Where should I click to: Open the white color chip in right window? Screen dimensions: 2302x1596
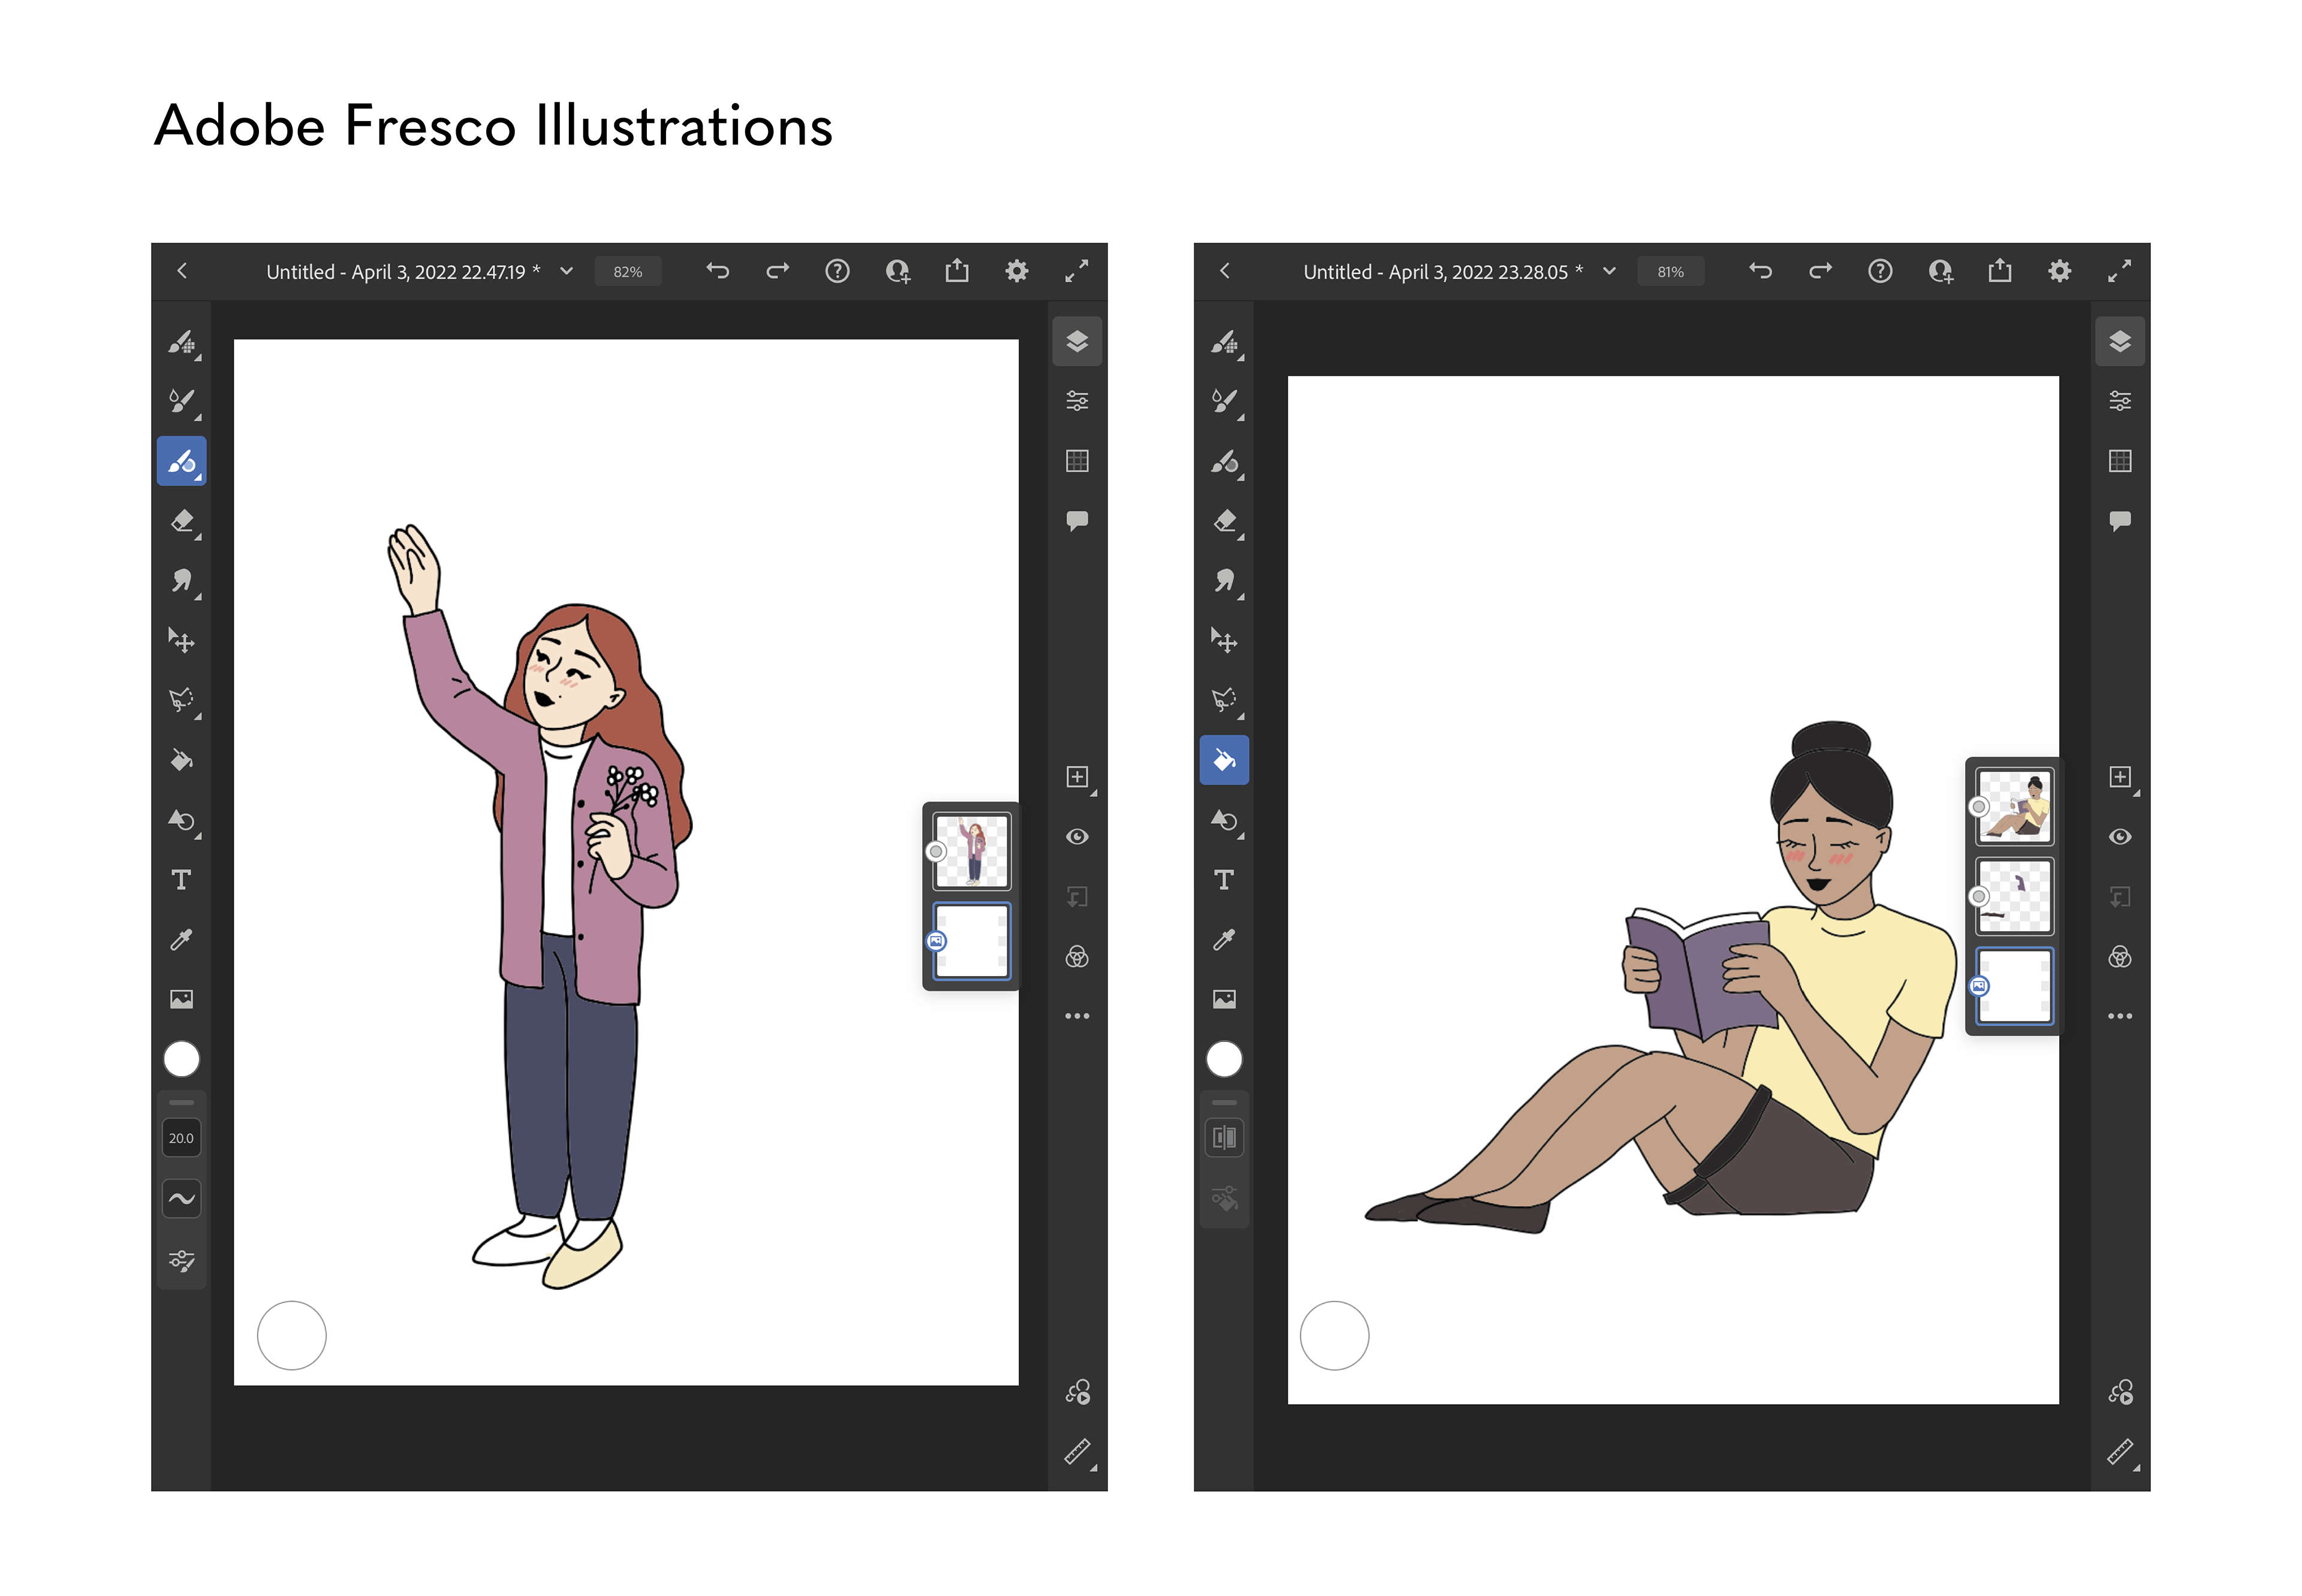pos(1224,1059)
